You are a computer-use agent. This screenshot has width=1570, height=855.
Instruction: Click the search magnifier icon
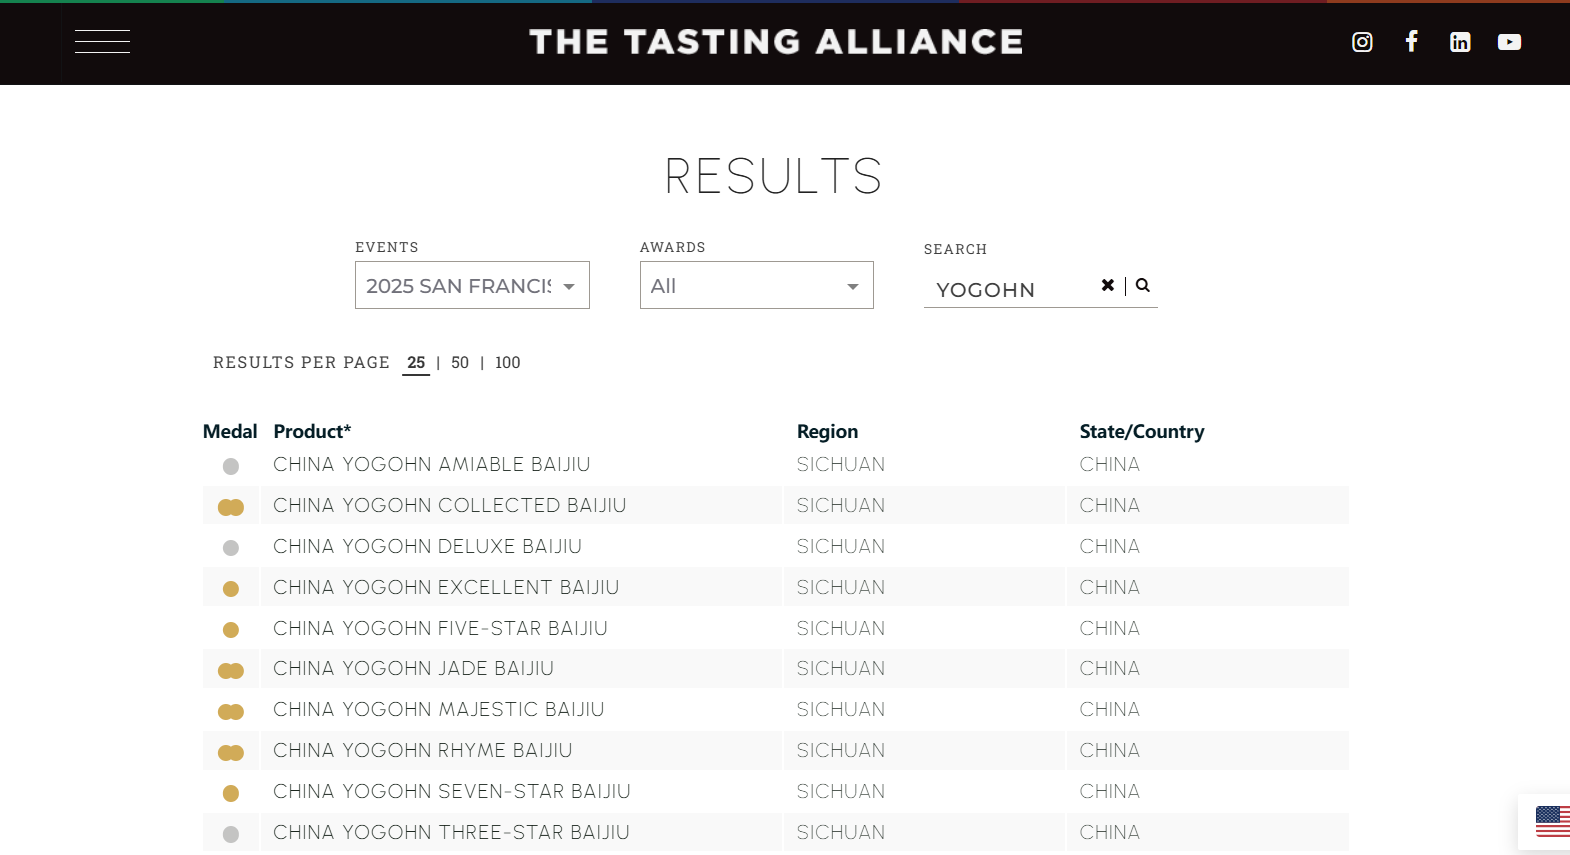[1143, 285]
